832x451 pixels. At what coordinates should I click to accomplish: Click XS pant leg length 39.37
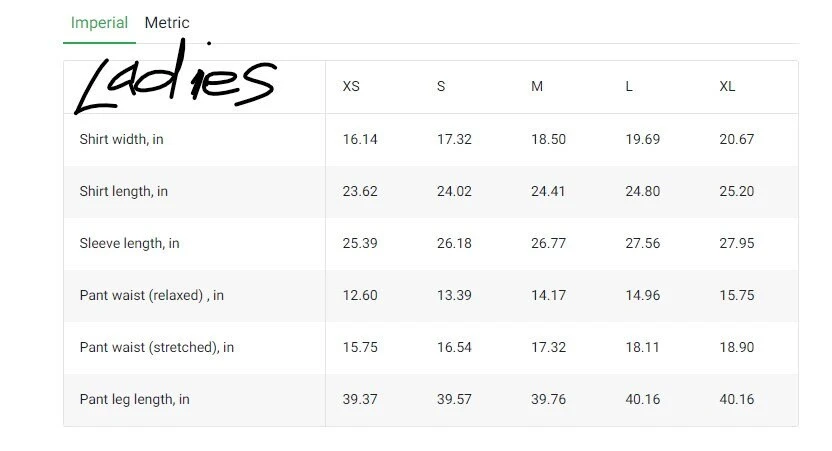point(360,400)
